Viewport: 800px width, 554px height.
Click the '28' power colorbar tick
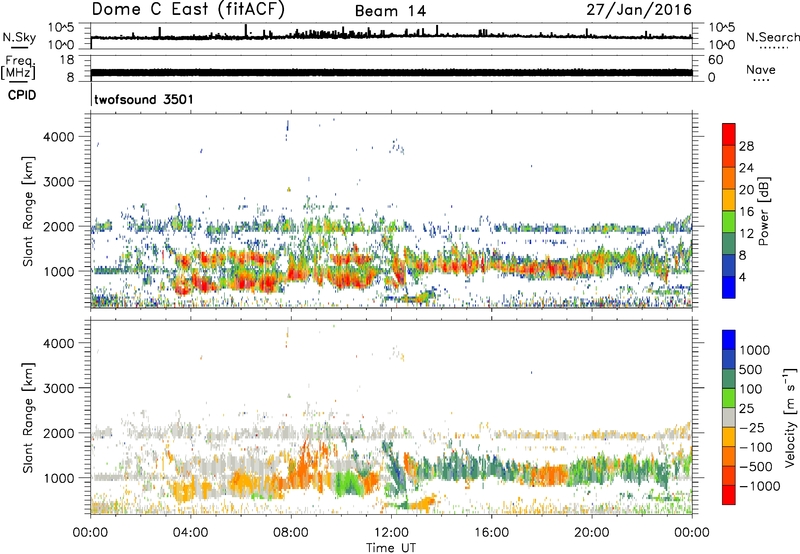(x=746, y=146)
